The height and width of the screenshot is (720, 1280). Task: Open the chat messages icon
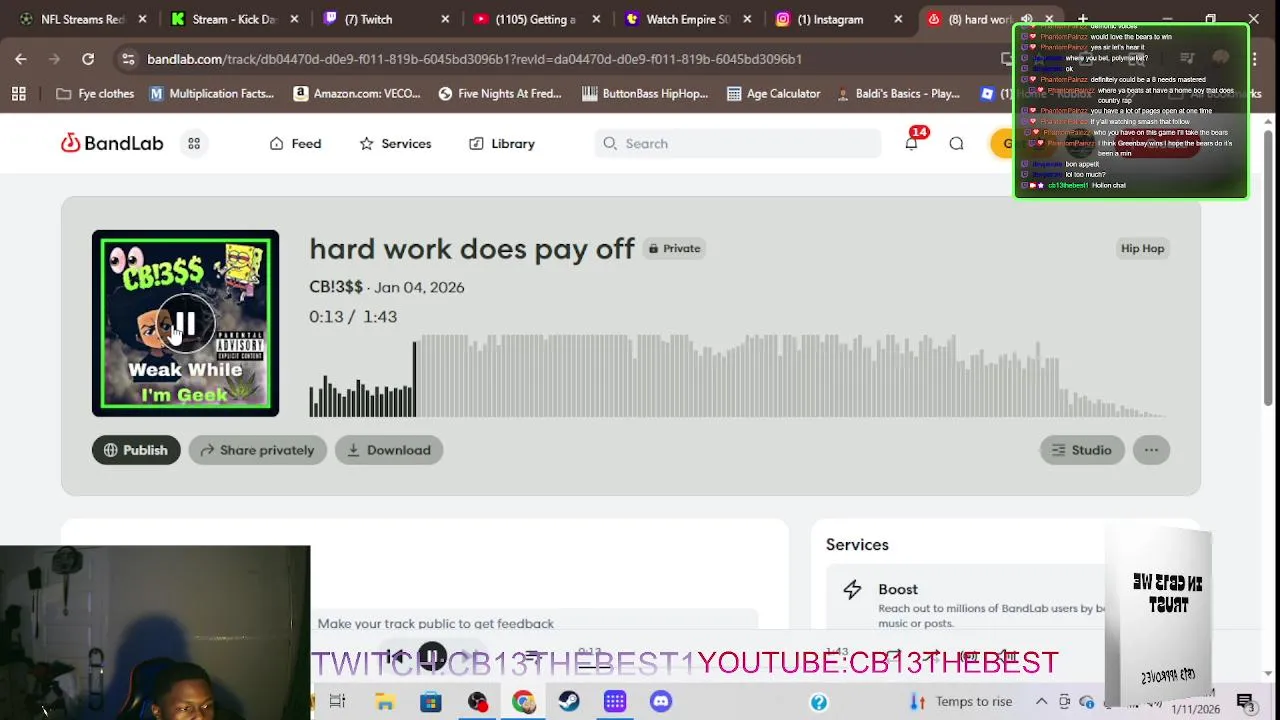(956, 143)
